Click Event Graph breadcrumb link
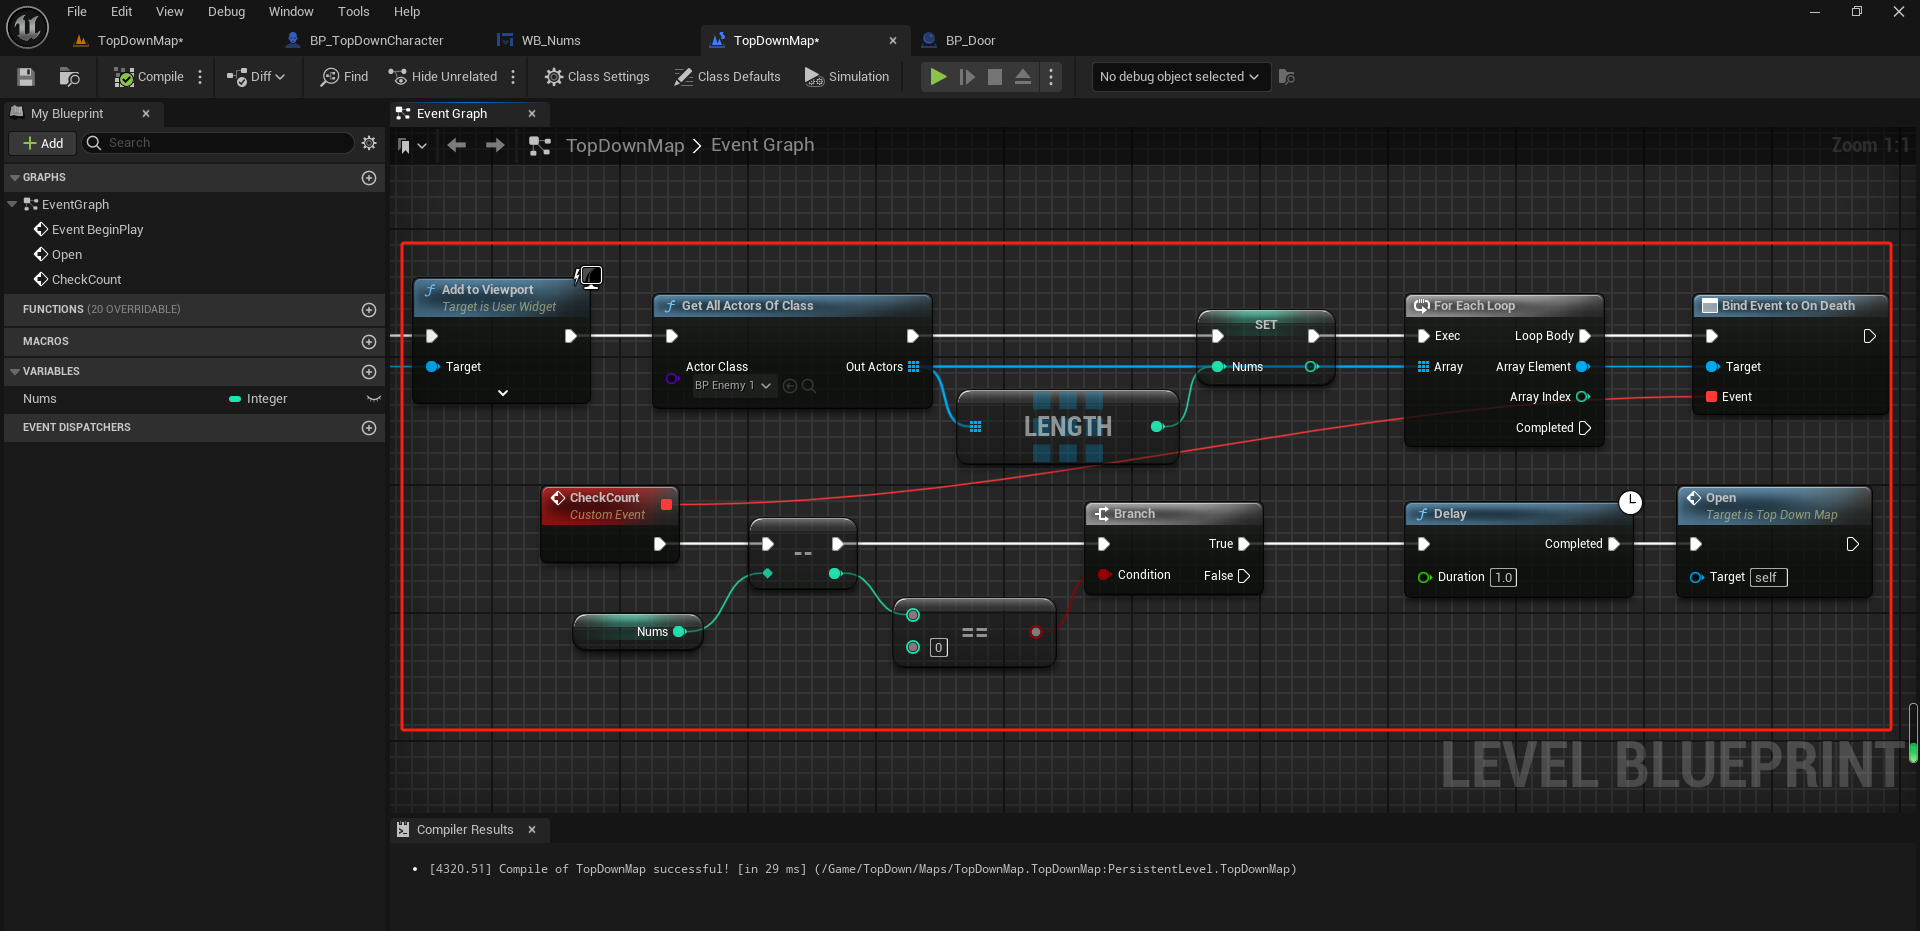Screen dimensions: 1920x931 coord(763,146)
